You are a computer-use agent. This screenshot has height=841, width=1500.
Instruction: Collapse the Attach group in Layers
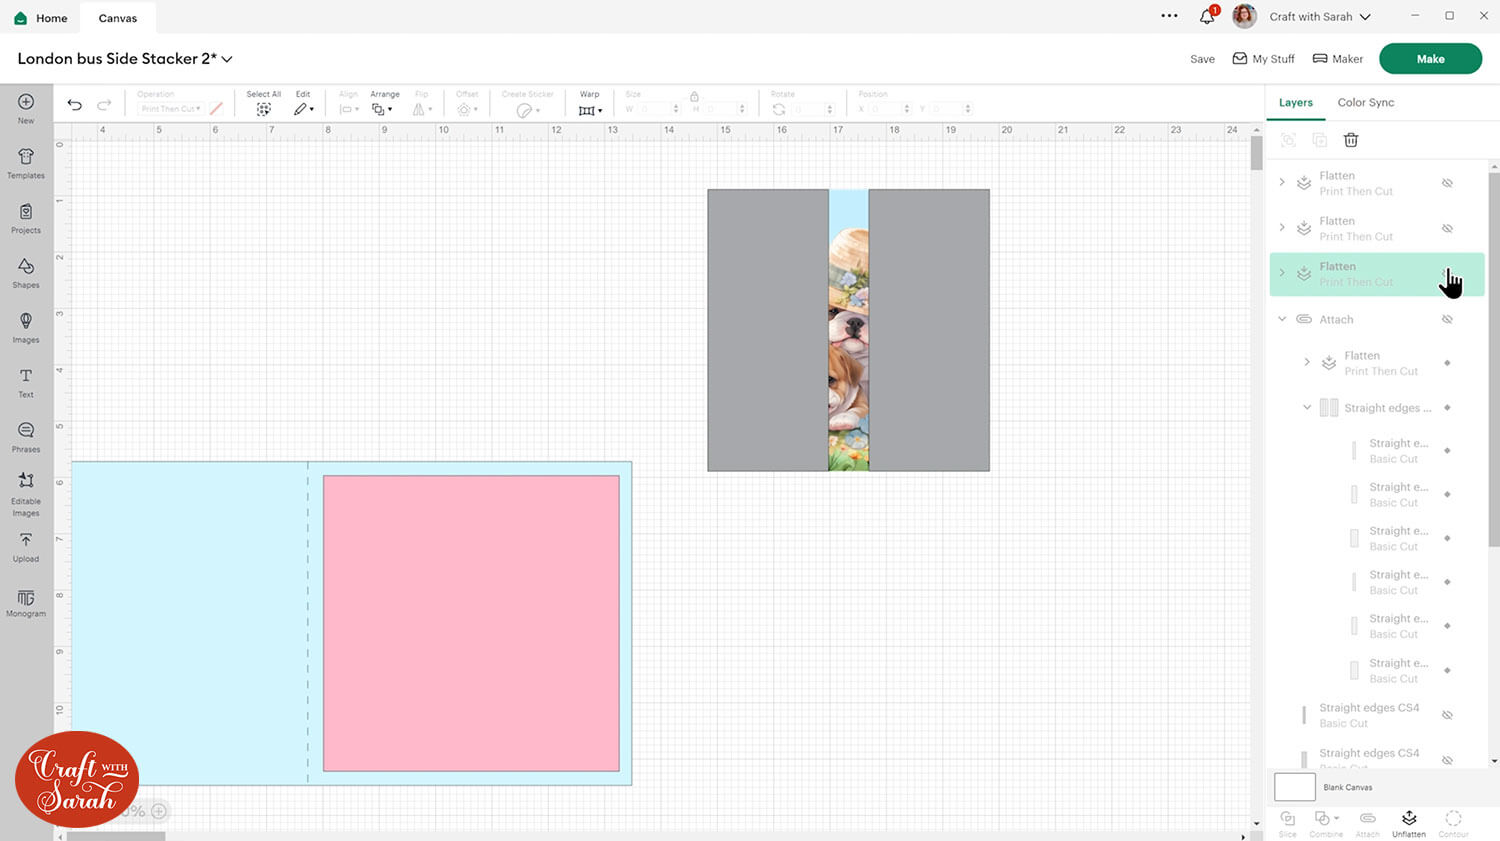(1282, 319)
